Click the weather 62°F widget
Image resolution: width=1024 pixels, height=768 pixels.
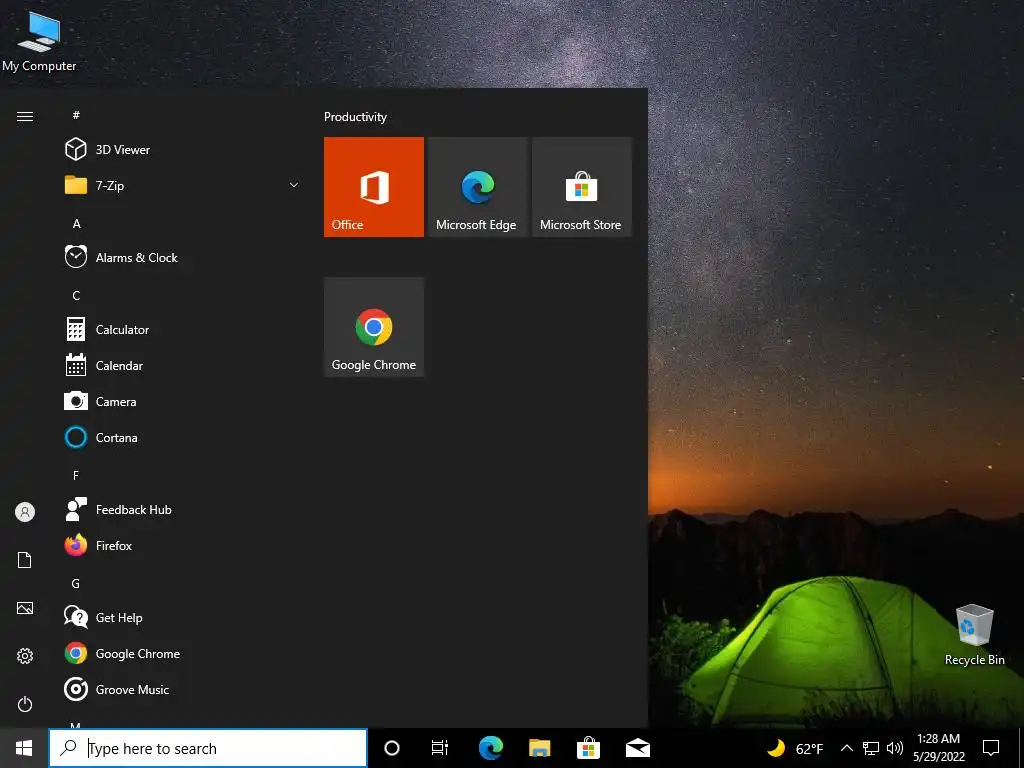795,748
